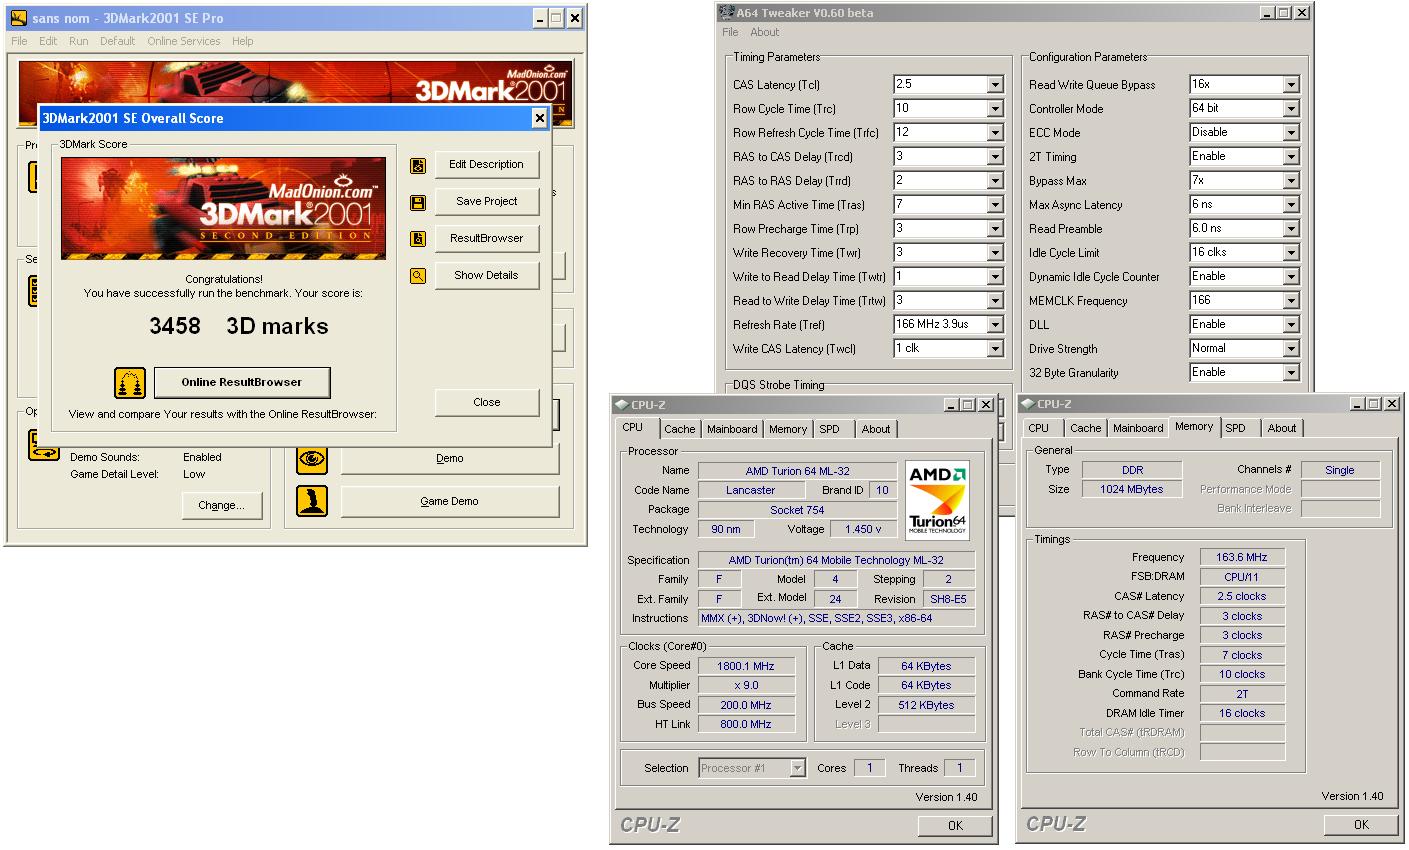Image resolution: width=1409 pixels, height=850 pixels.
Task: Expand Max Async Latency dropdown
Action: point(1291,205)
